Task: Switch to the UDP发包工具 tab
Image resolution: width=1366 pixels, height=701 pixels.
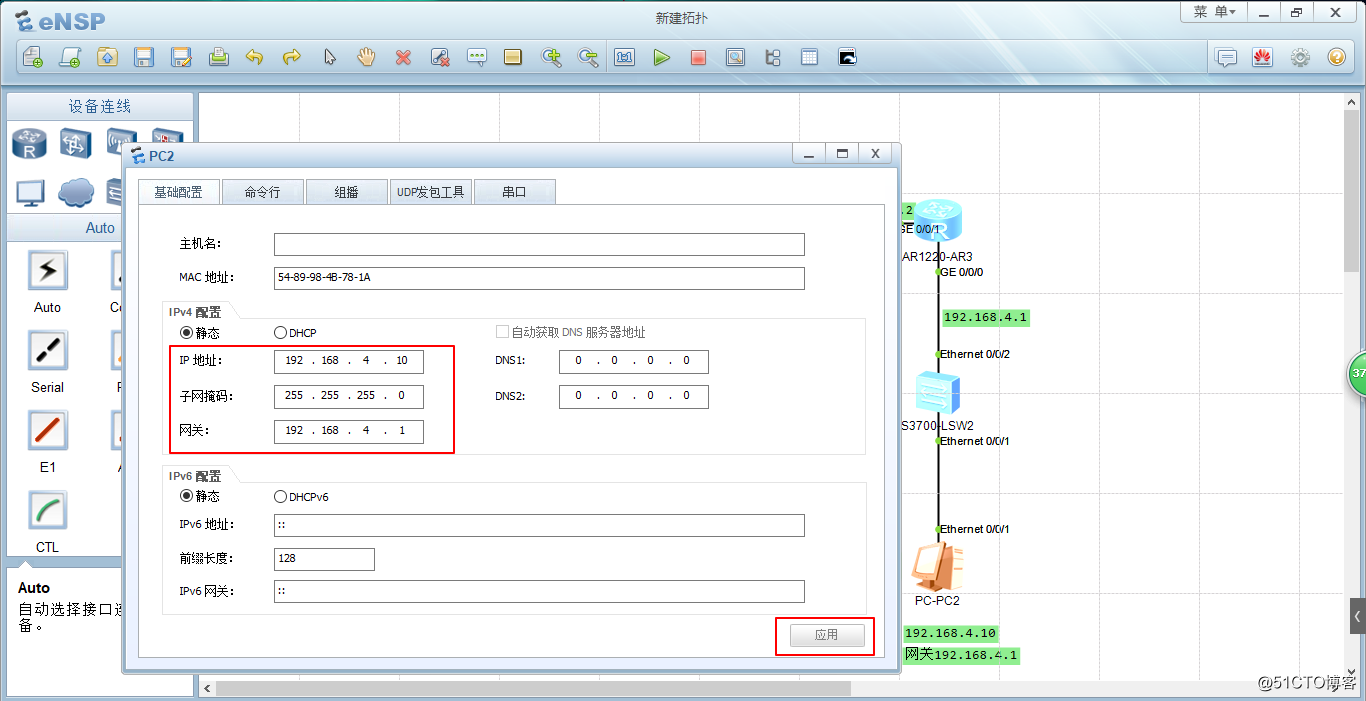Action: [x=430, y=192]
